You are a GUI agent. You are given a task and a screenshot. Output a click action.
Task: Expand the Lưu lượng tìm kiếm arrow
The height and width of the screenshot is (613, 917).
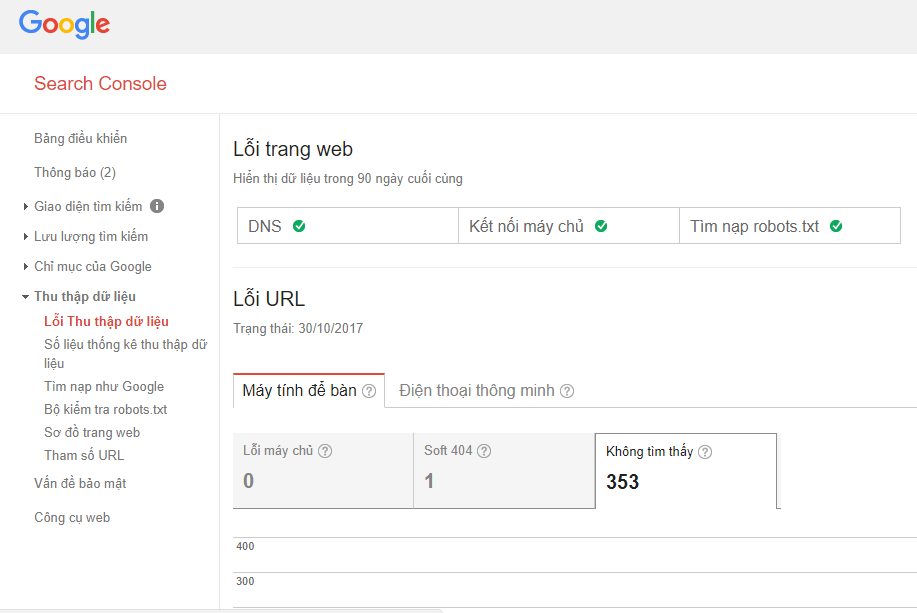[25, 236]
